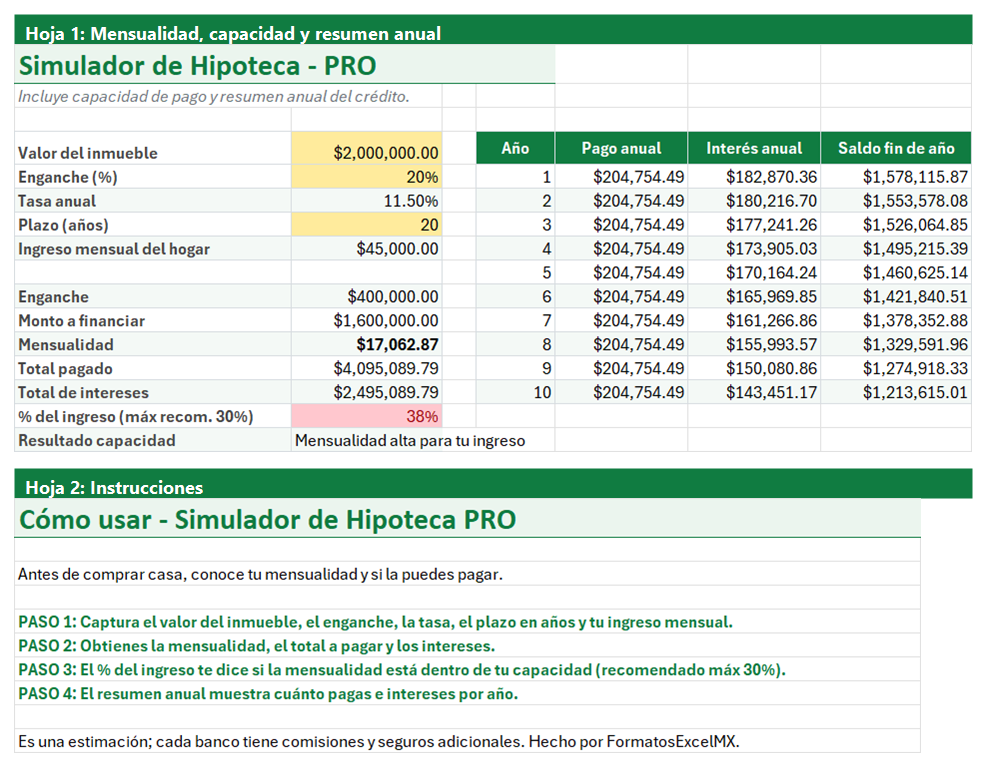Select year 7 balance $1,378,352.88

coord(896,321)
